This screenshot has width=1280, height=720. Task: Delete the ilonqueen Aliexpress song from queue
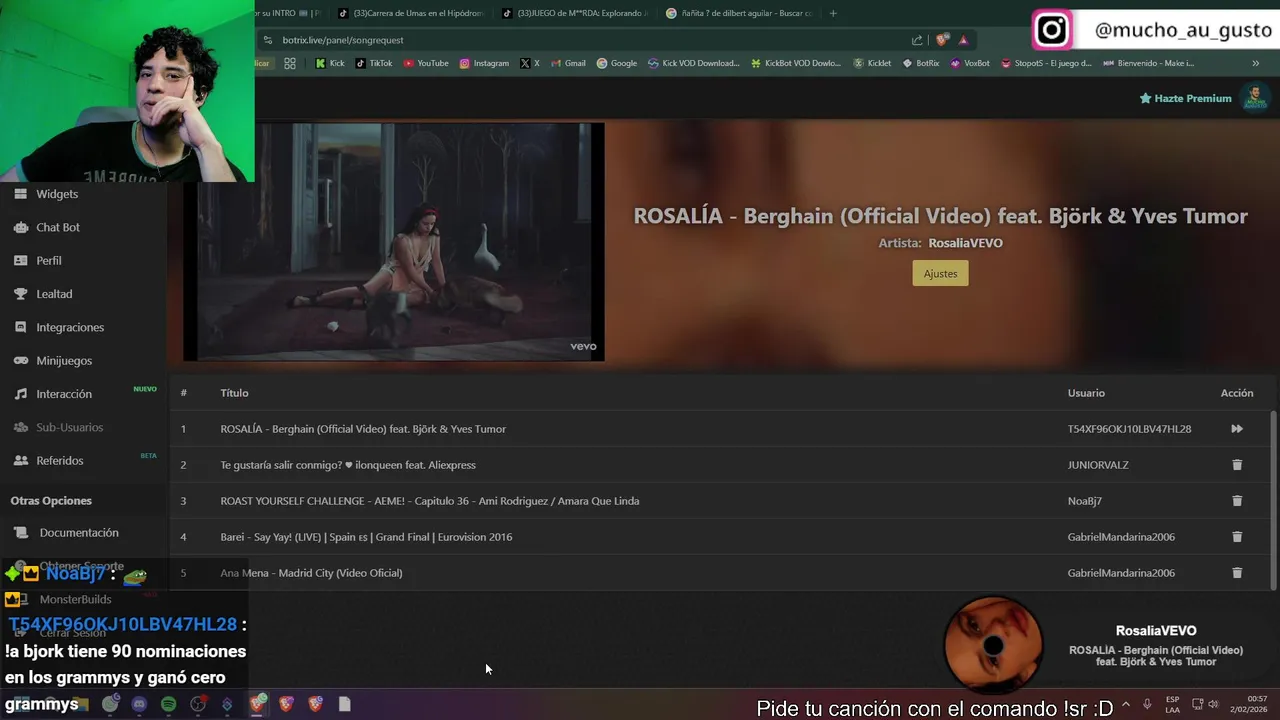click(1236, 465)
